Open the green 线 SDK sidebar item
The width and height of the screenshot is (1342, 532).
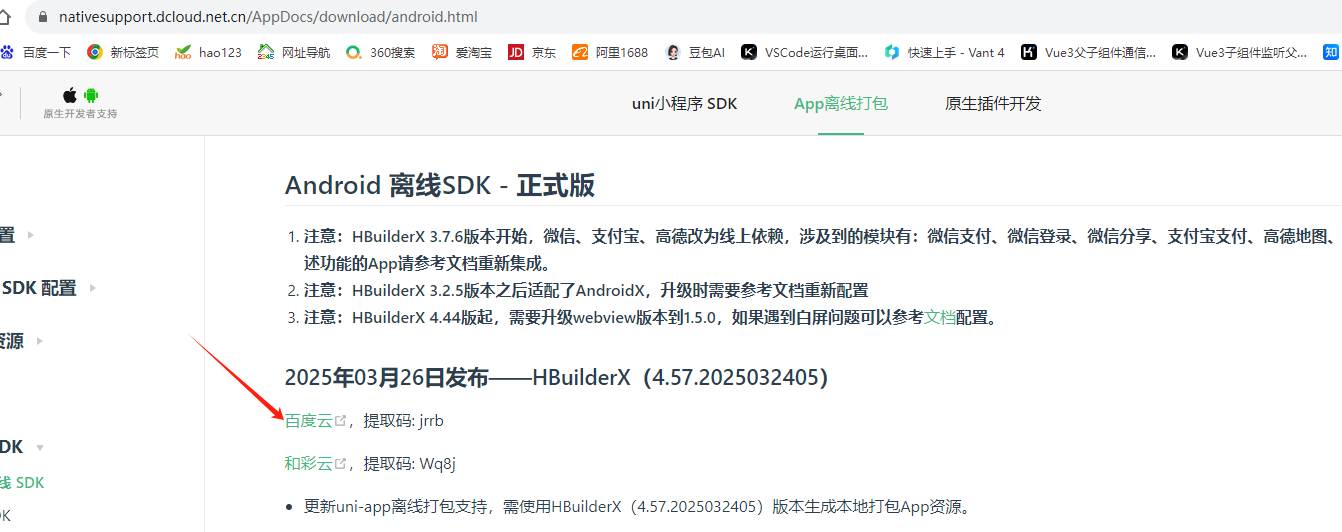pos(22,483)
